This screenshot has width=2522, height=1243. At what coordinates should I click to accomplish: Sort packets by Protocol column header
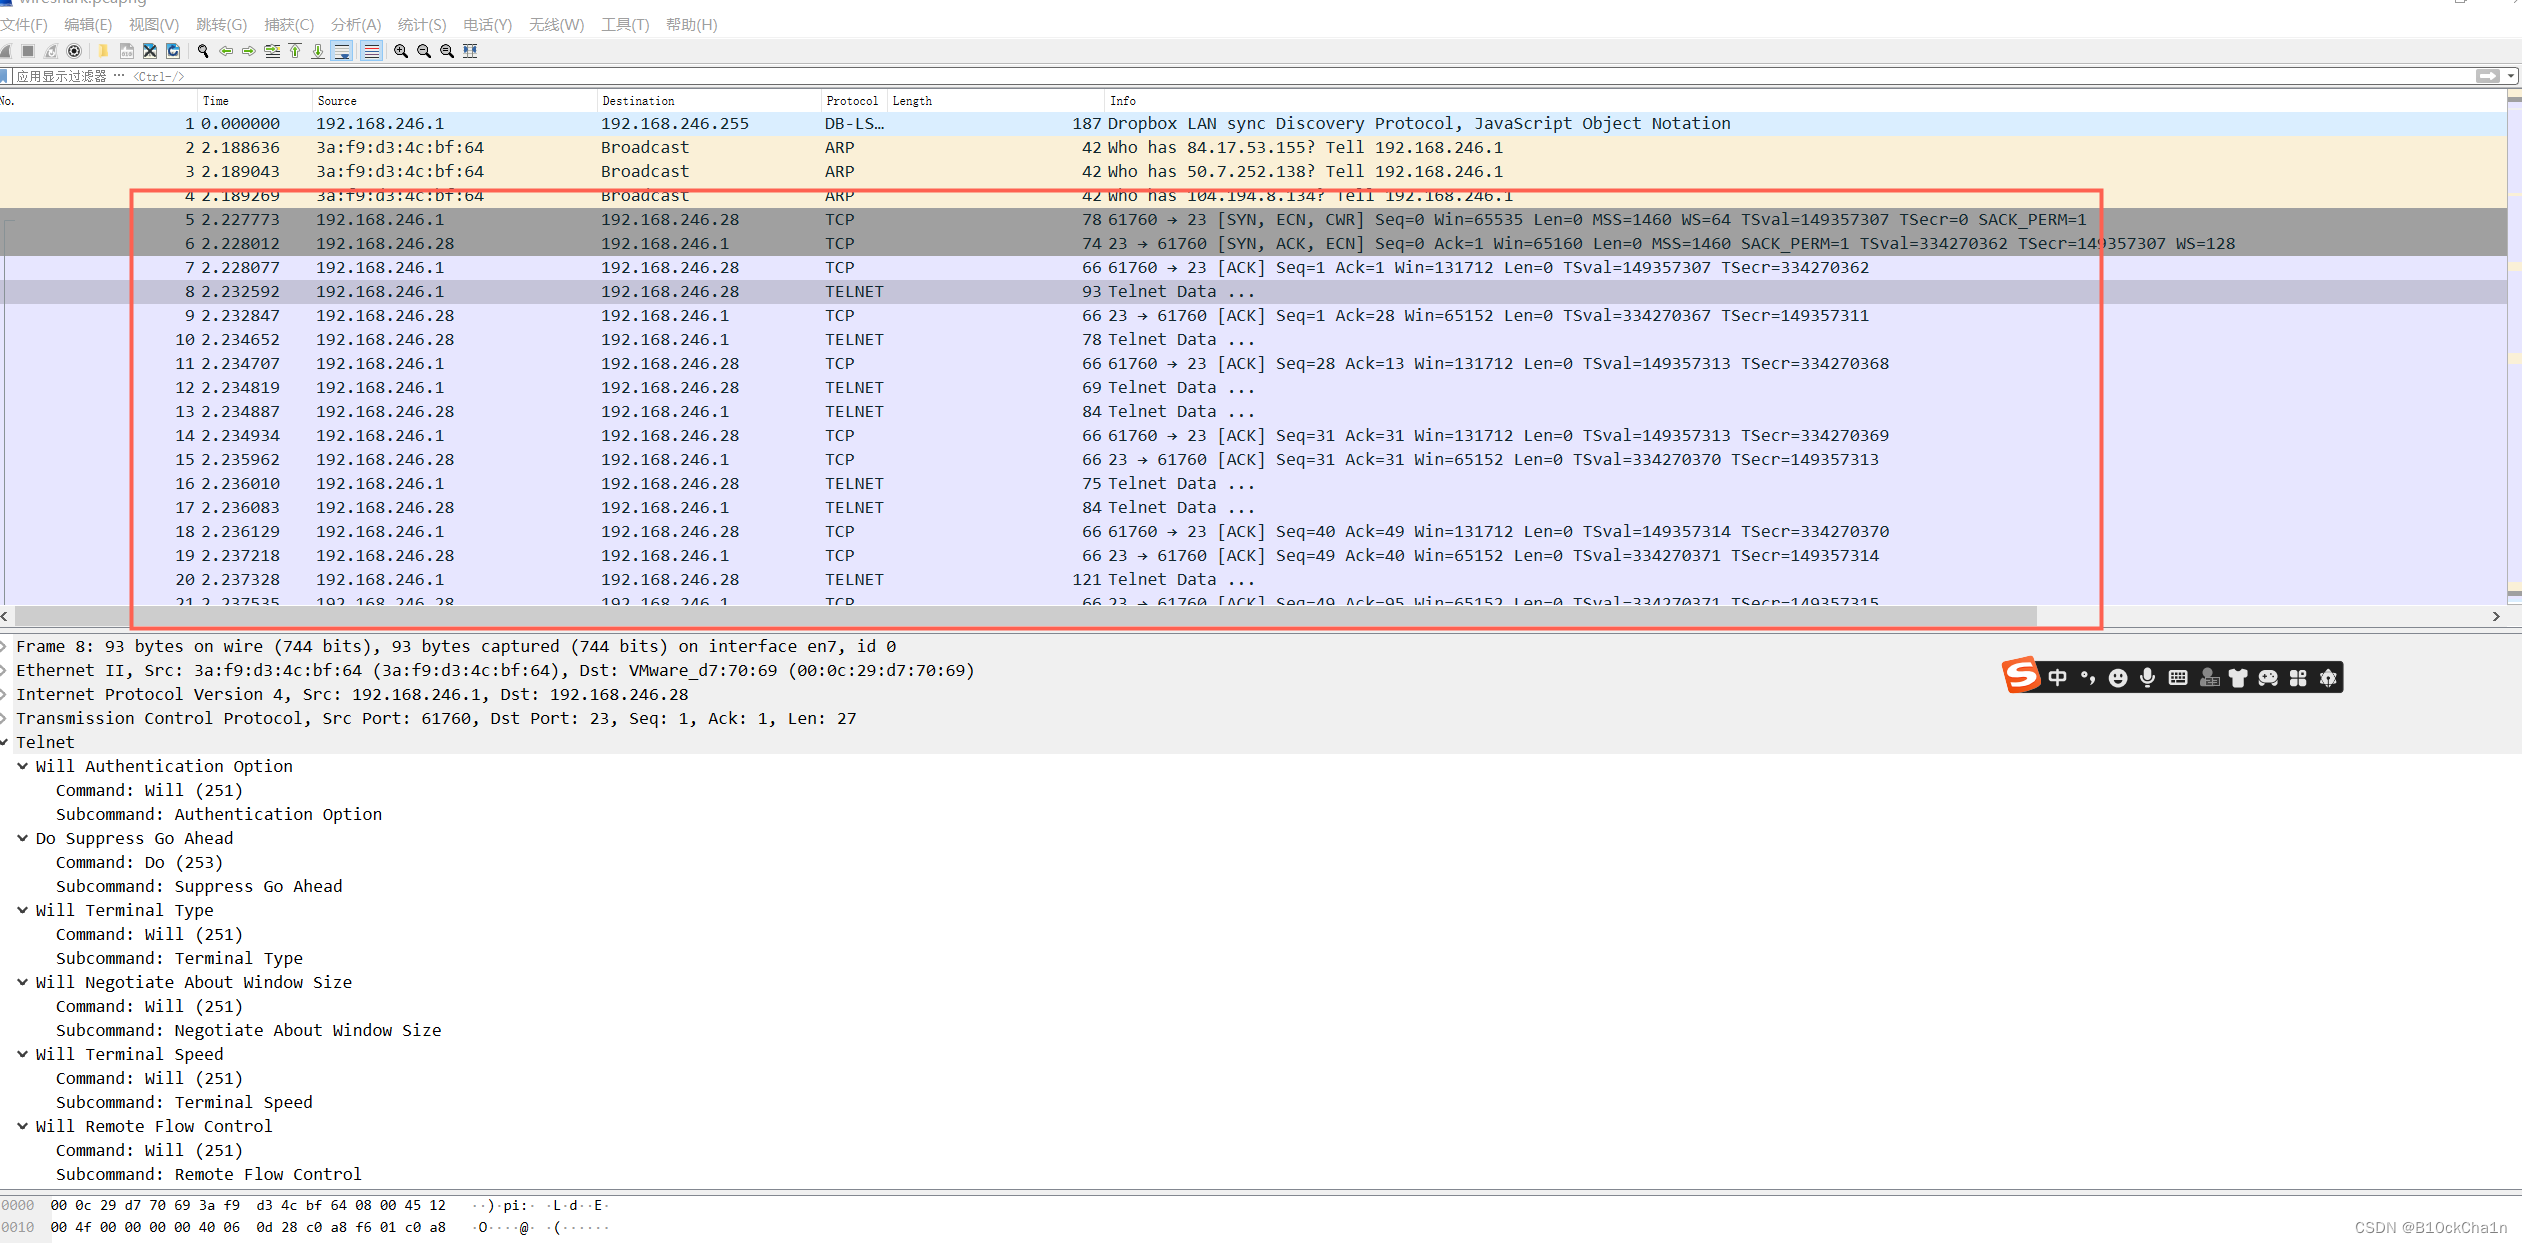coord(852,101)
